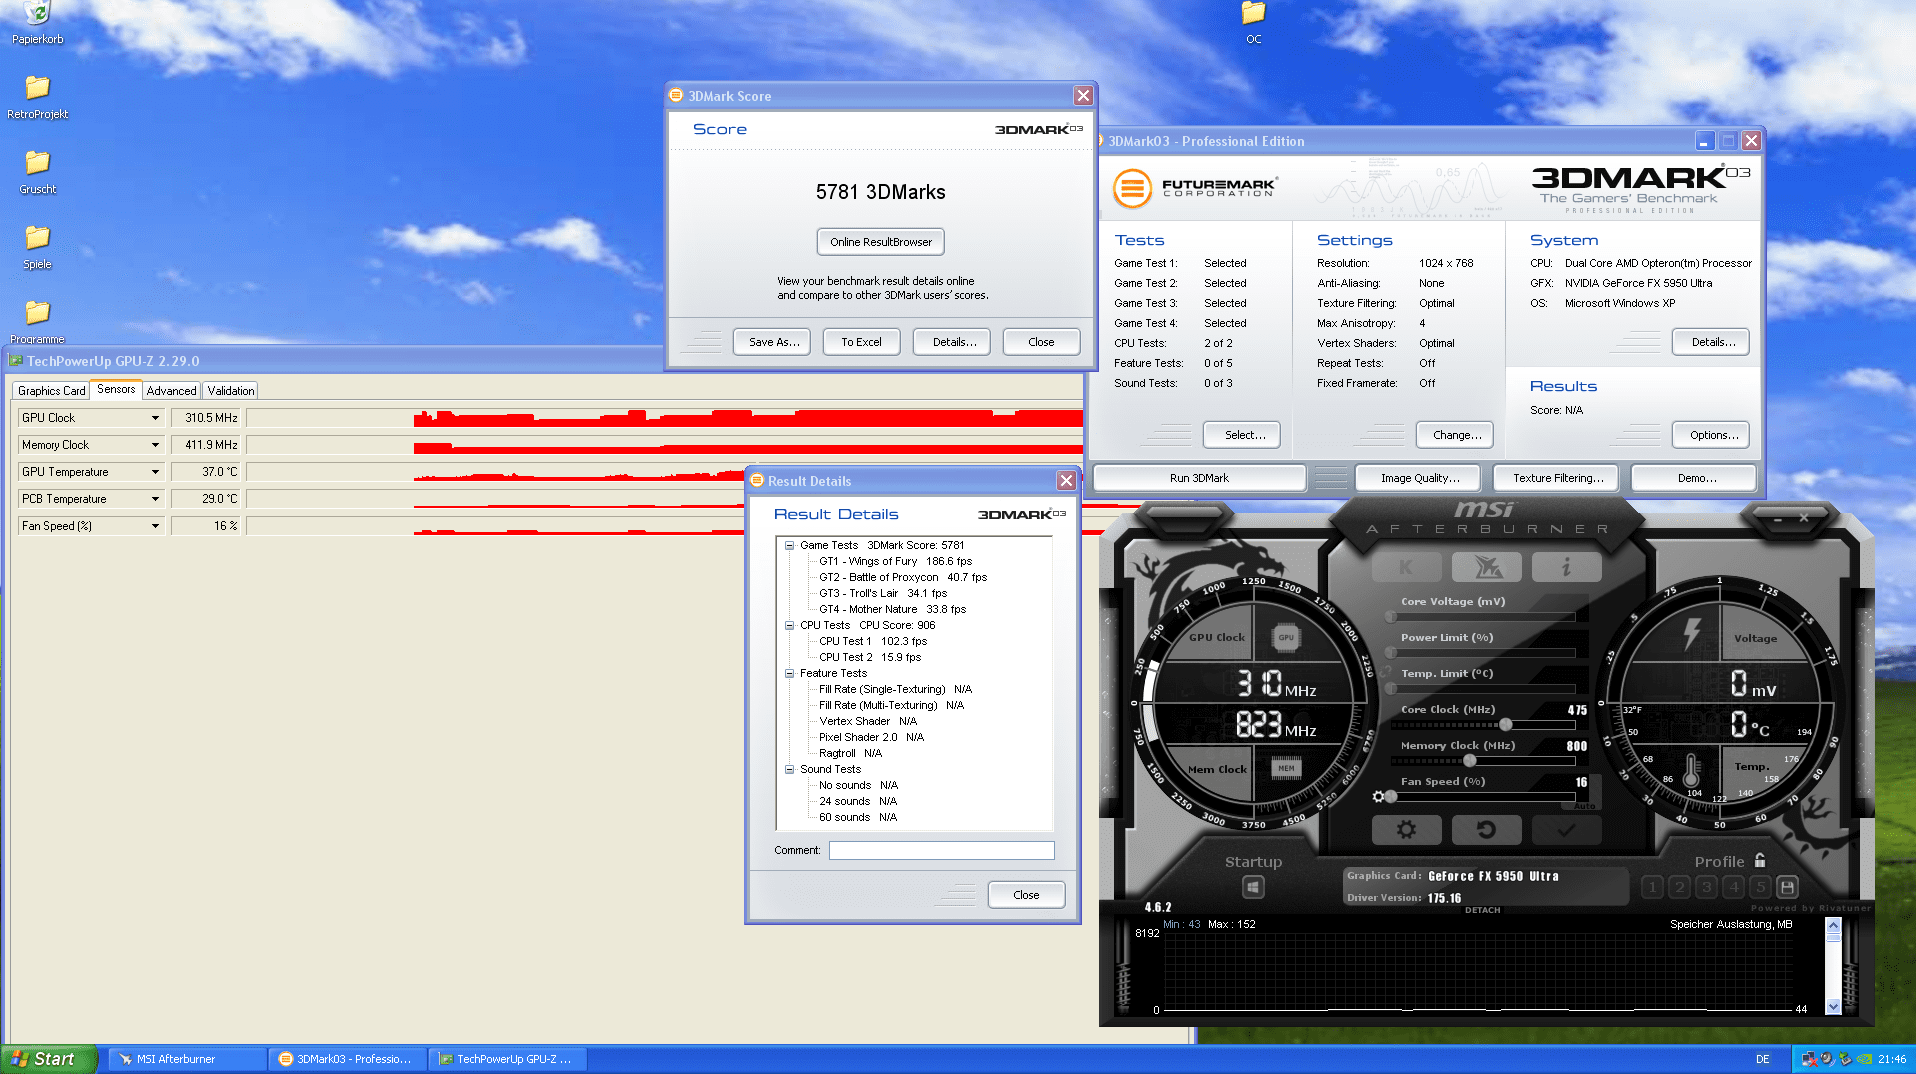Open GPU Clock sensor dropdown in GPU-Z

pos(155,418)
